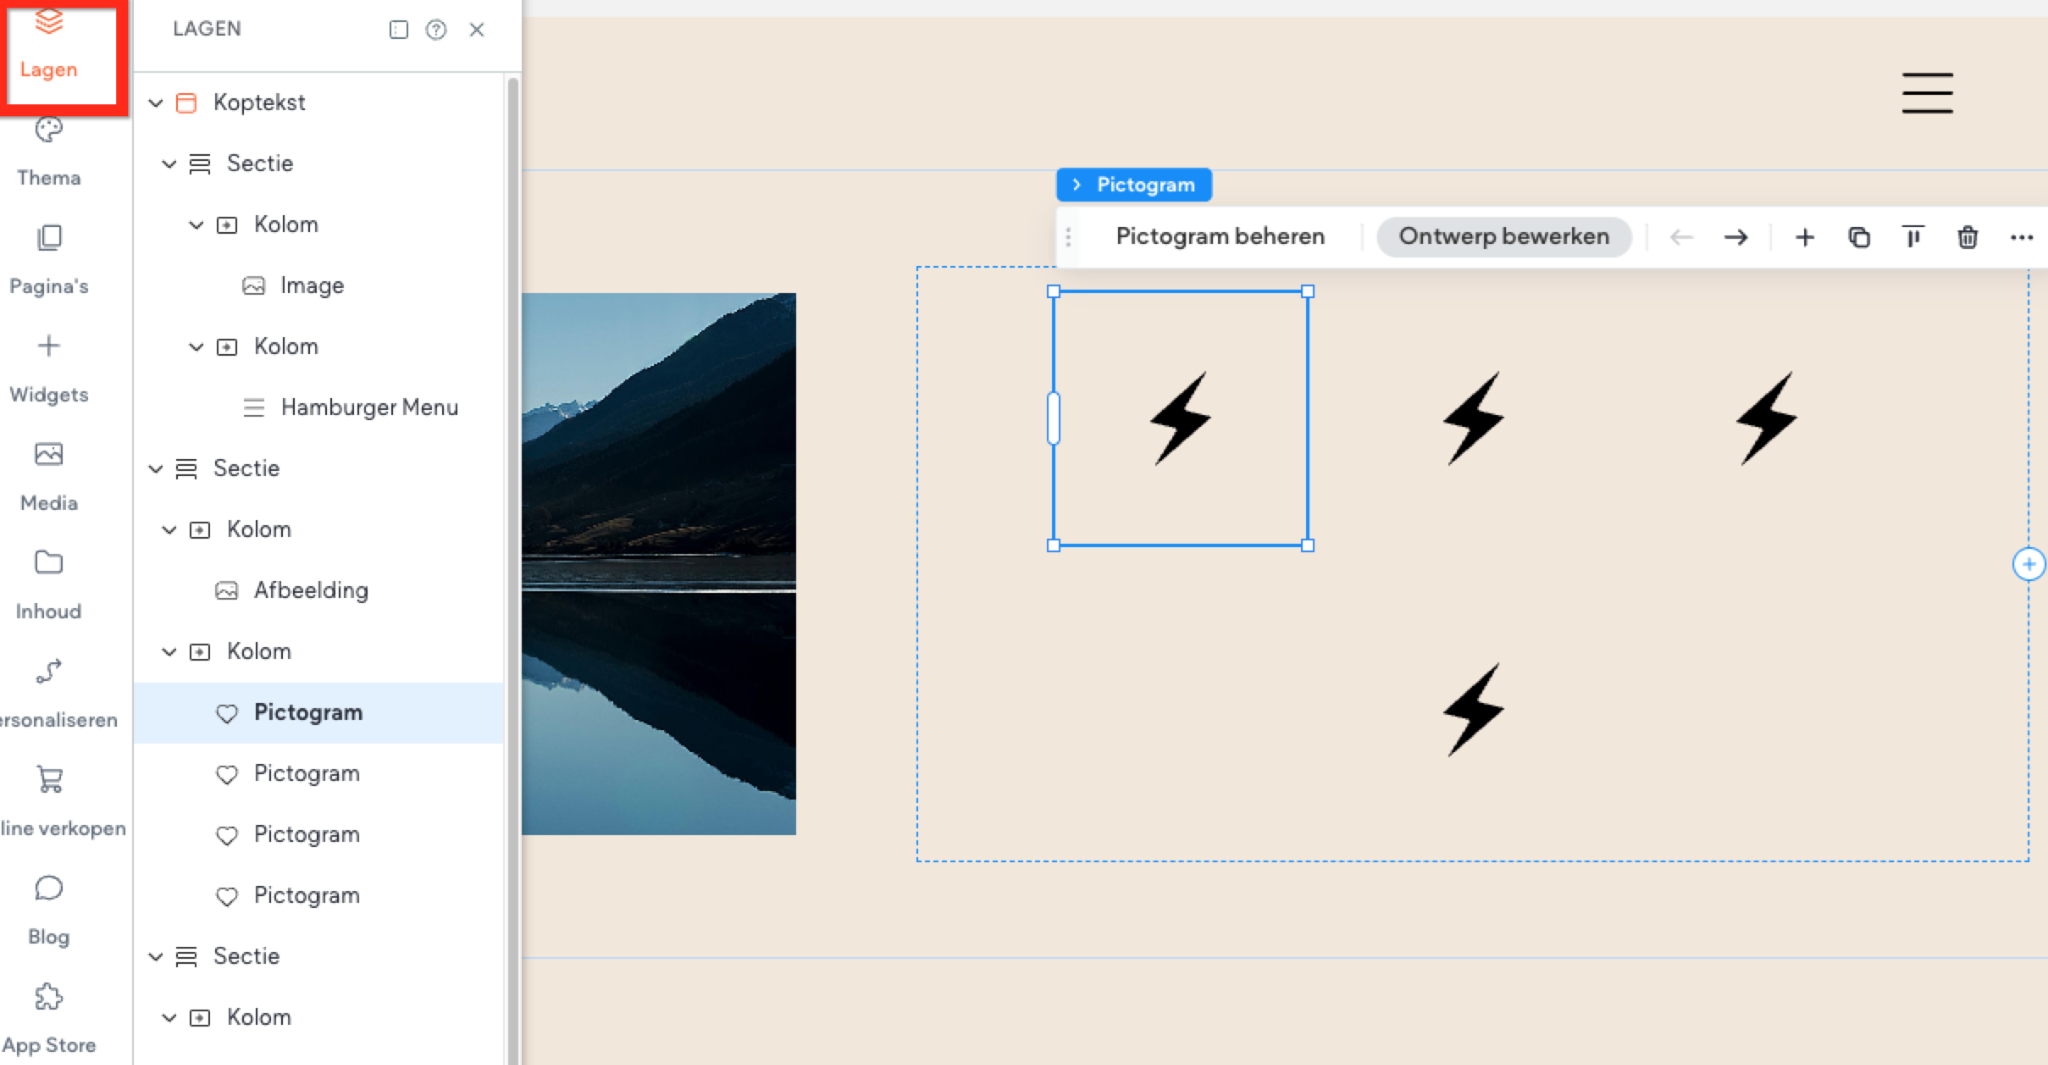Collapse the lowest Sectie in the layers panel
Viewport: 2048px width, 1065px height.
tap(156, 956)
